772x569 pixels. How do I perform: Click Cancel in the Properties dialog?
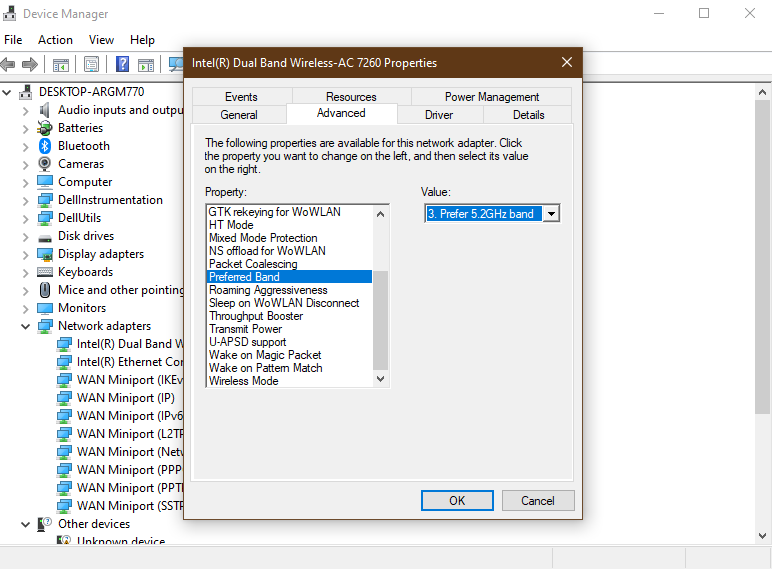538,501
